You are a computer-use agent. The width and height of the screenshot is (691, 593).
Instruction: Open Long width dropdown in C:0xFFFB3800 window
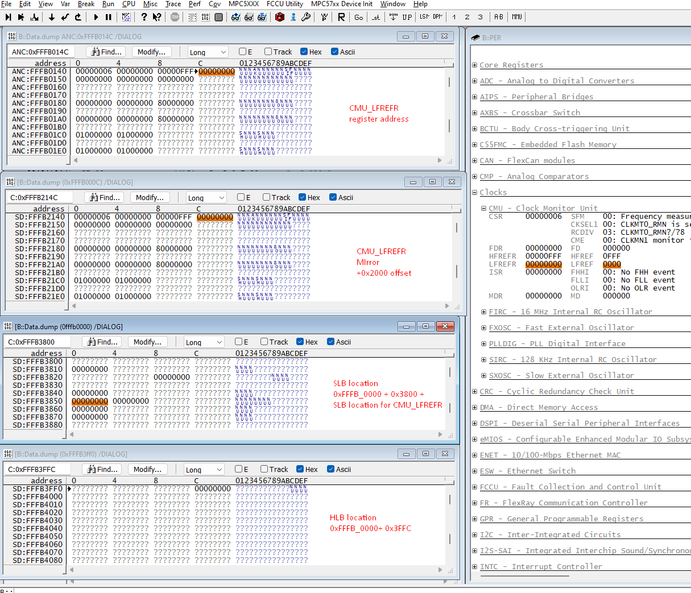click(204, 342)
